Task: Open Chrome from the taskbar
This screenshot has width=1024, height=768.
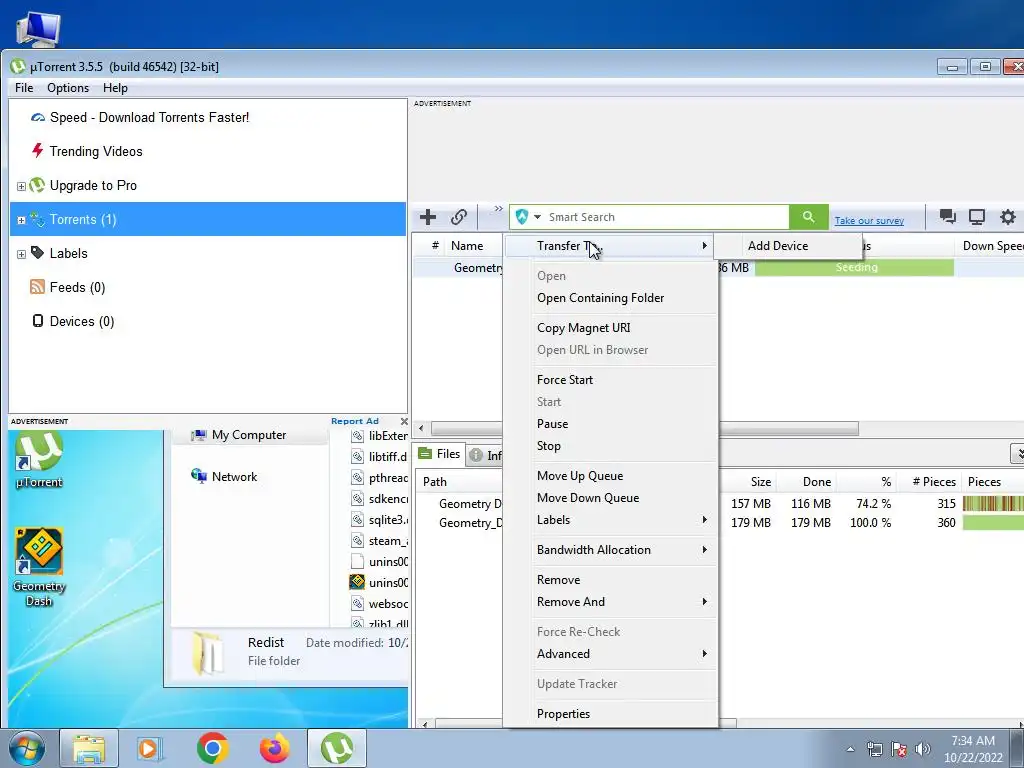Action: 212,748
